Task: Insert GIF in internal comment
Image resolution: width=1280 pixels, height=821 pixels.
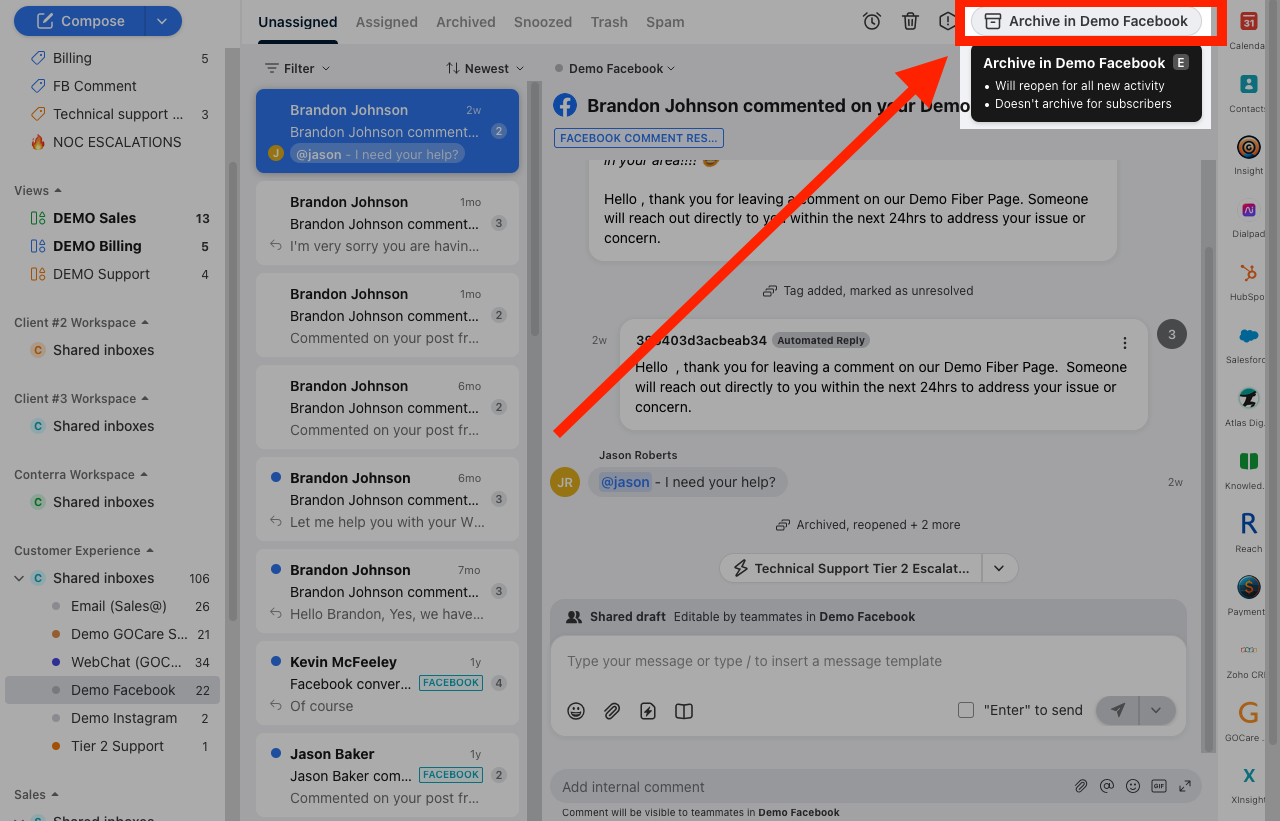Action: (x=1159, y=787)
